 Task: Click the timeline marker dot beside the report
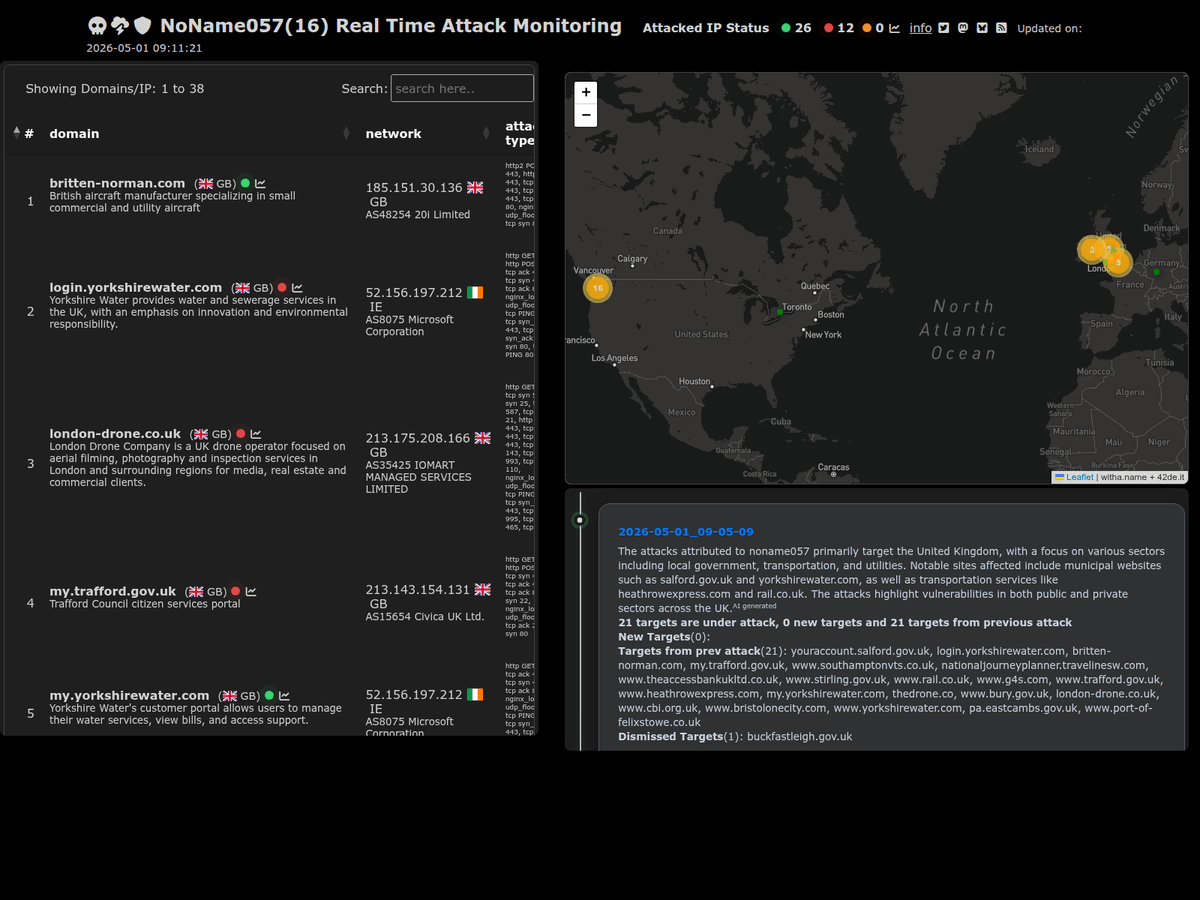tap(580, 520)
